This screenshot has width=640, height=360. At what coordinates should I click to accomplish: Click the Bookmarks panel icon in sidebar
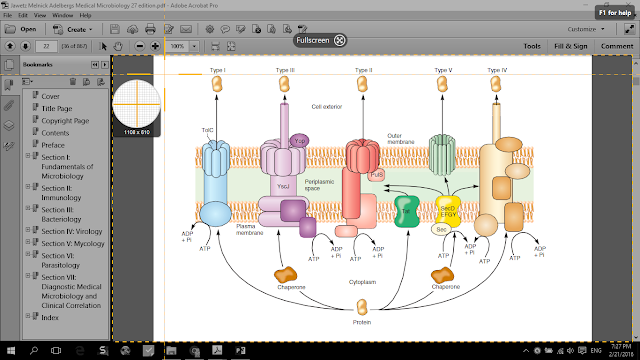[x=9, y=85]
